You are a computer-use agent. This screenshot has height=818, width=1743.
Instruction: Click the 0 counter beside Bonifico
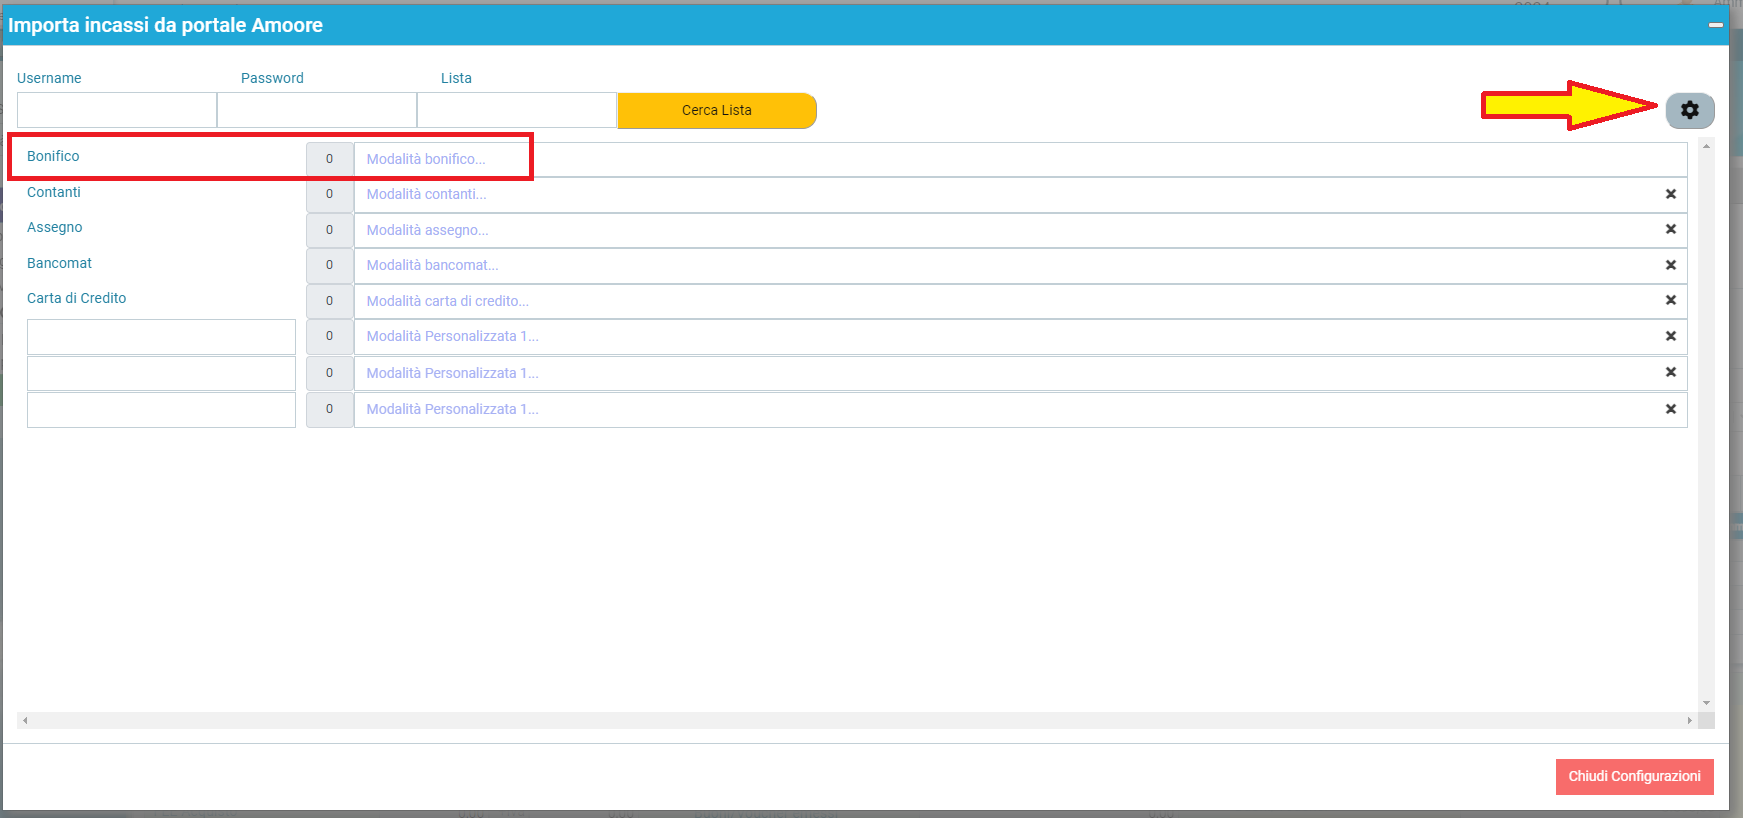(329, 159)
